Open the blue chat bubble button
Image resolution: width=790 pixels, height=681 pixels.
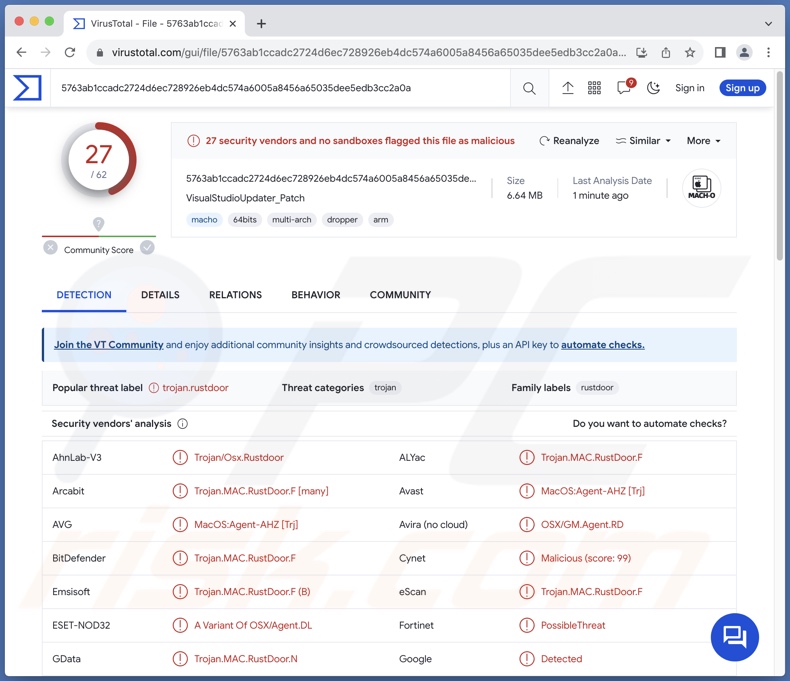[x=735, y=637]
